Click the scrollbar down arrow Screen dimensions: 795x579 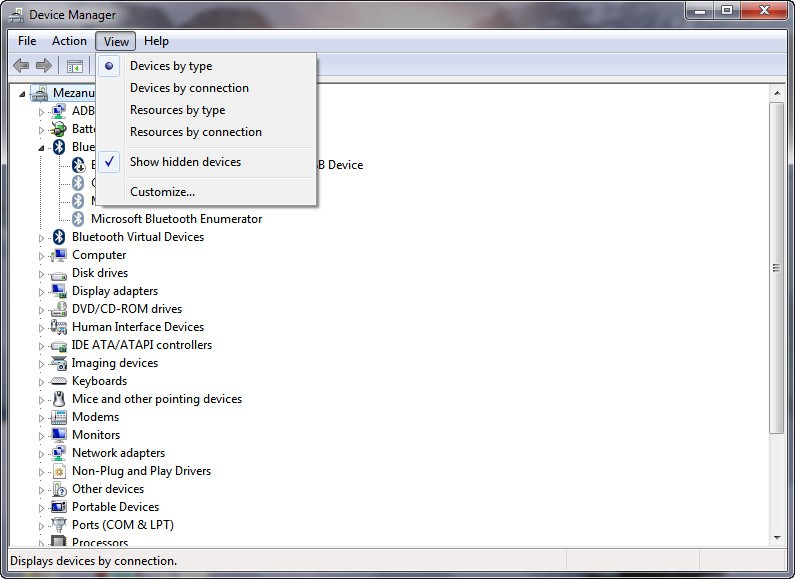pyautogui.click(x=776, y=538)
